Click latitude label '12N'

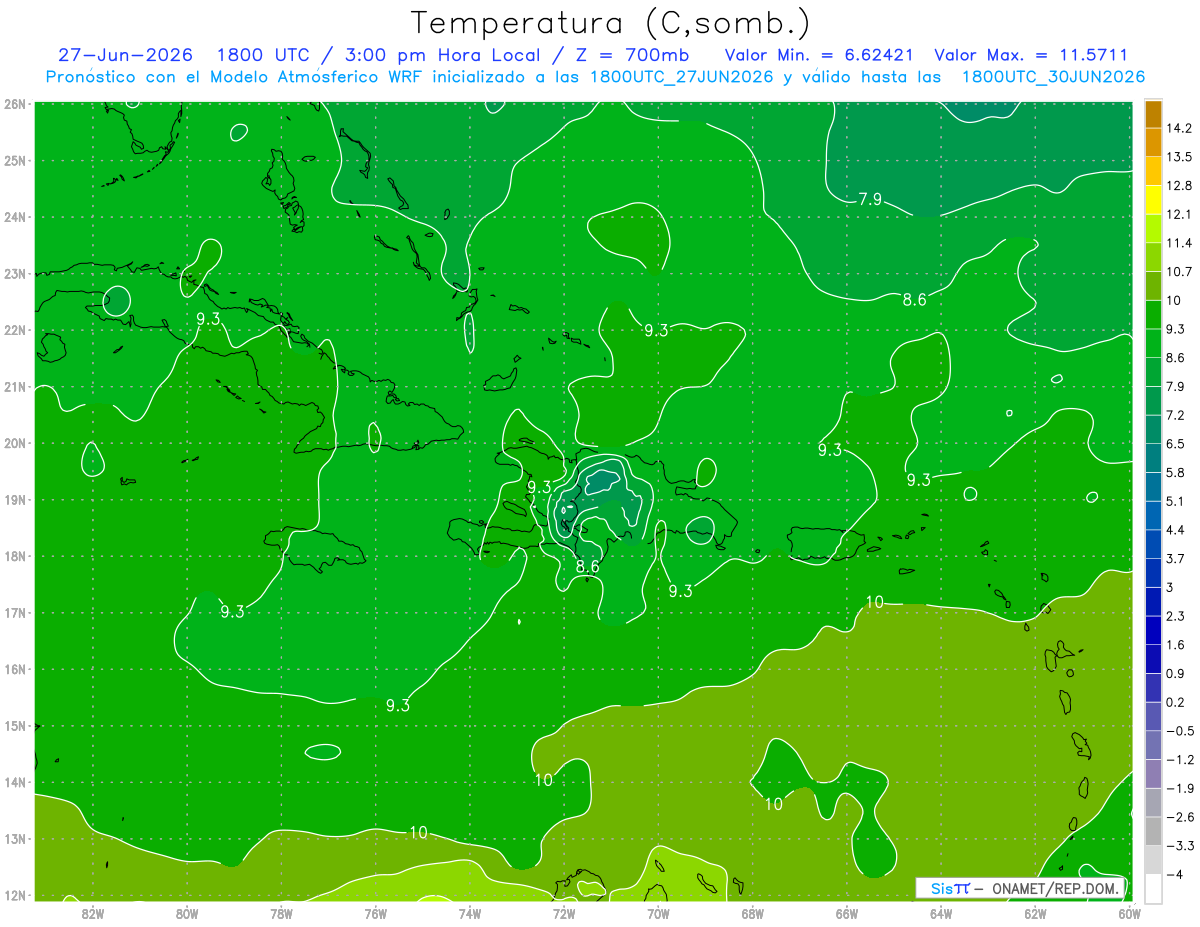[15, 895]
